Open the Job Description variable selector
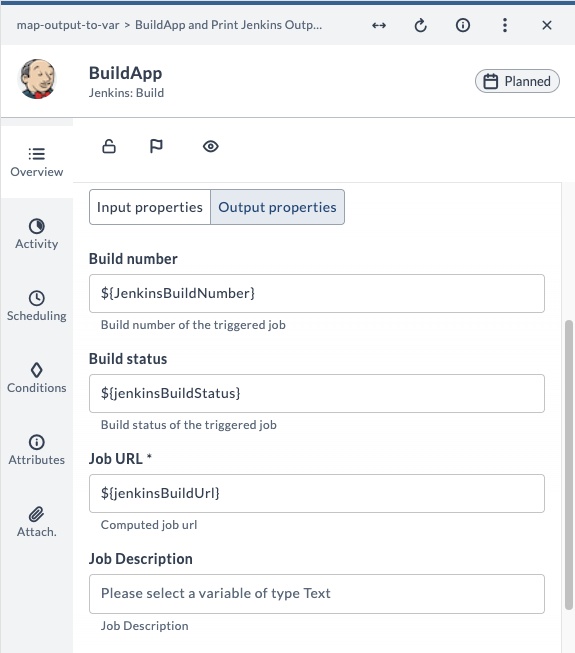Screen dimensions: 575x653 click(x=317, y=593)
